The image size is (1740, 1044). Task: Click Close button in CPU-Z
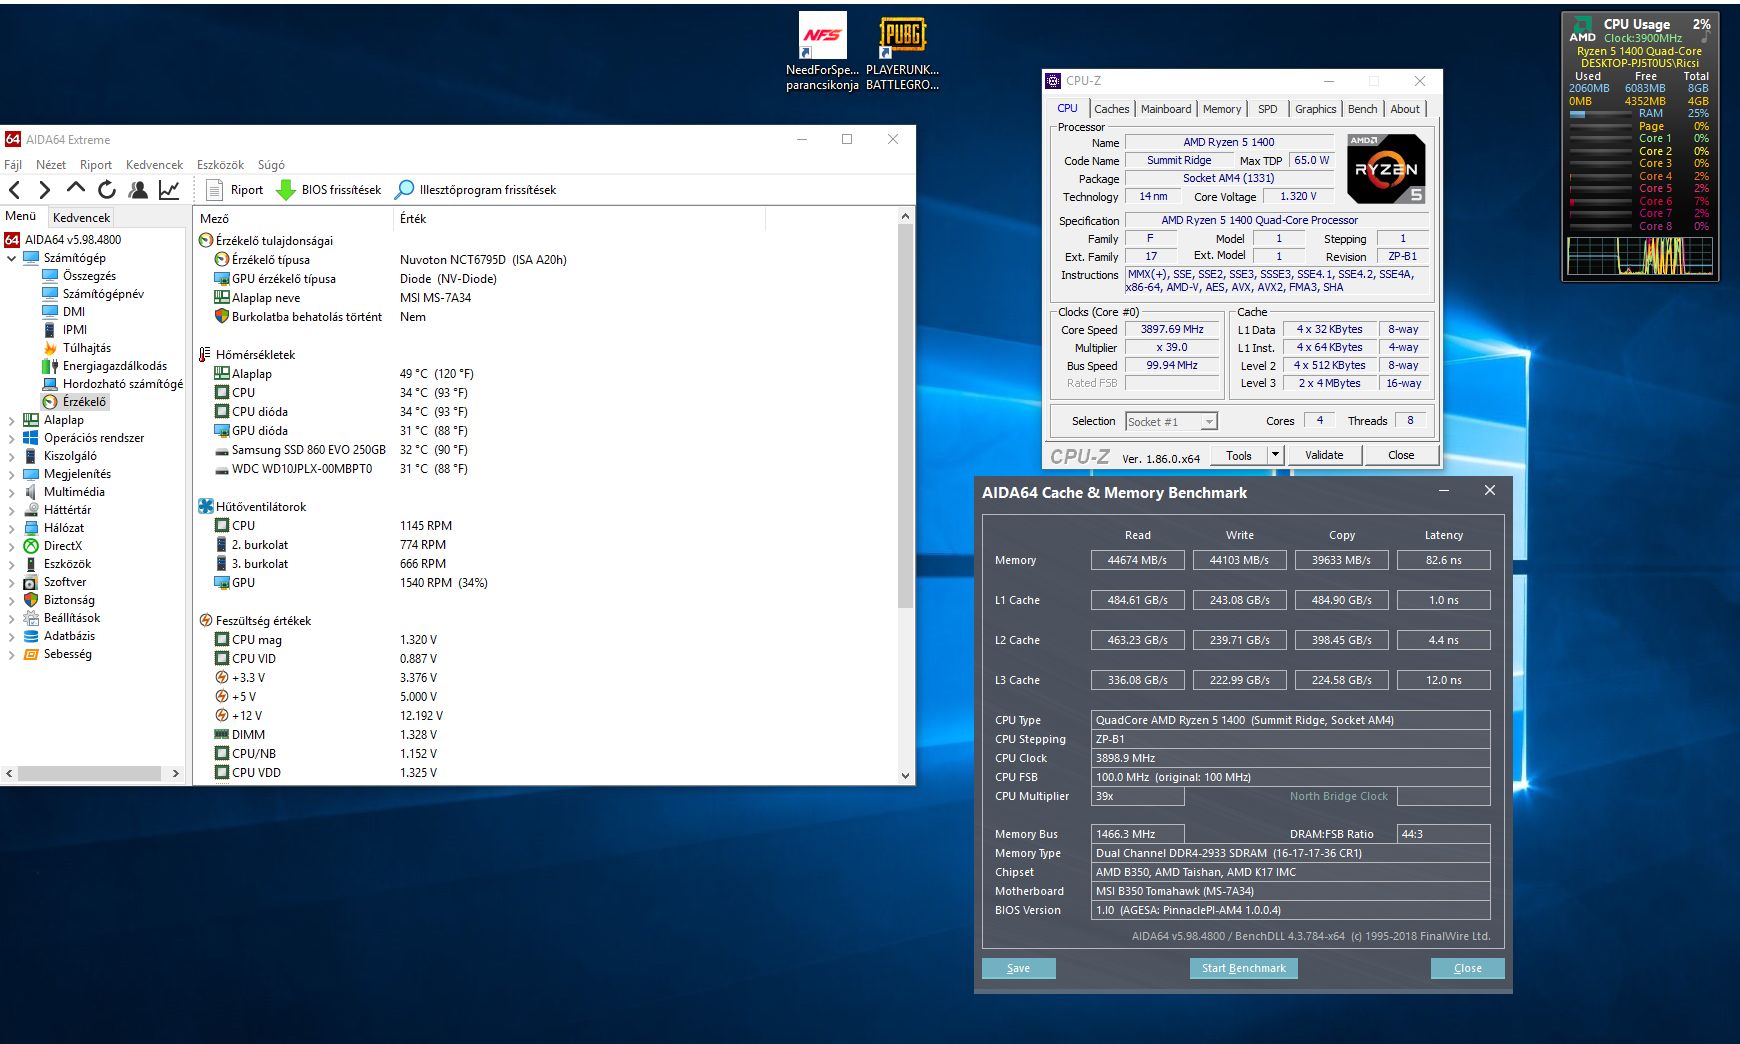pyautogui.click(x=1401, y=455)
